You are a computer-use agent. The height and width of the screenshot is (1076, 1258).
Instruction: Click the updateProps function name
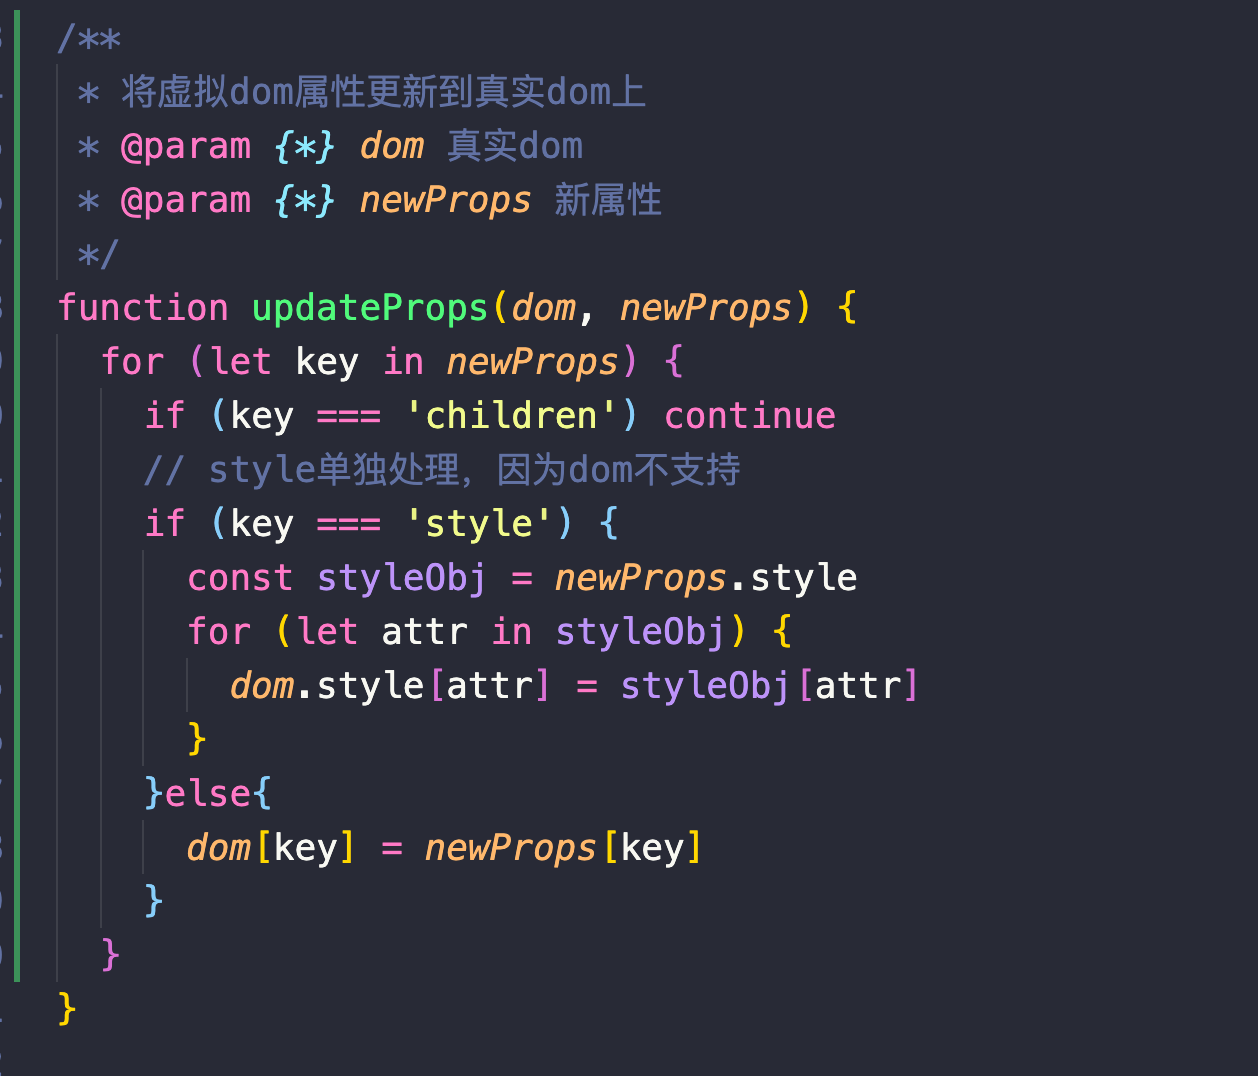(x=370, y=308)
